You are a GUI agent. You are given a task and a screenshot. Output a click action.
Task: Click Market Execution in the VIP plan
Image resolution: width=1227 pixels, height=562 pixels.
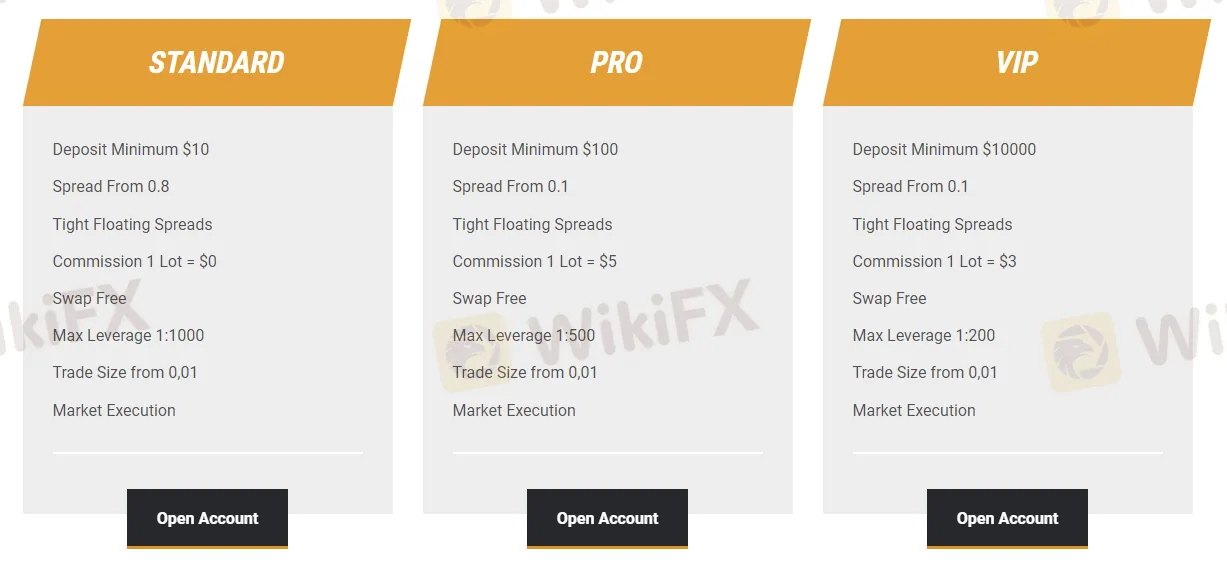coord(914,410)
